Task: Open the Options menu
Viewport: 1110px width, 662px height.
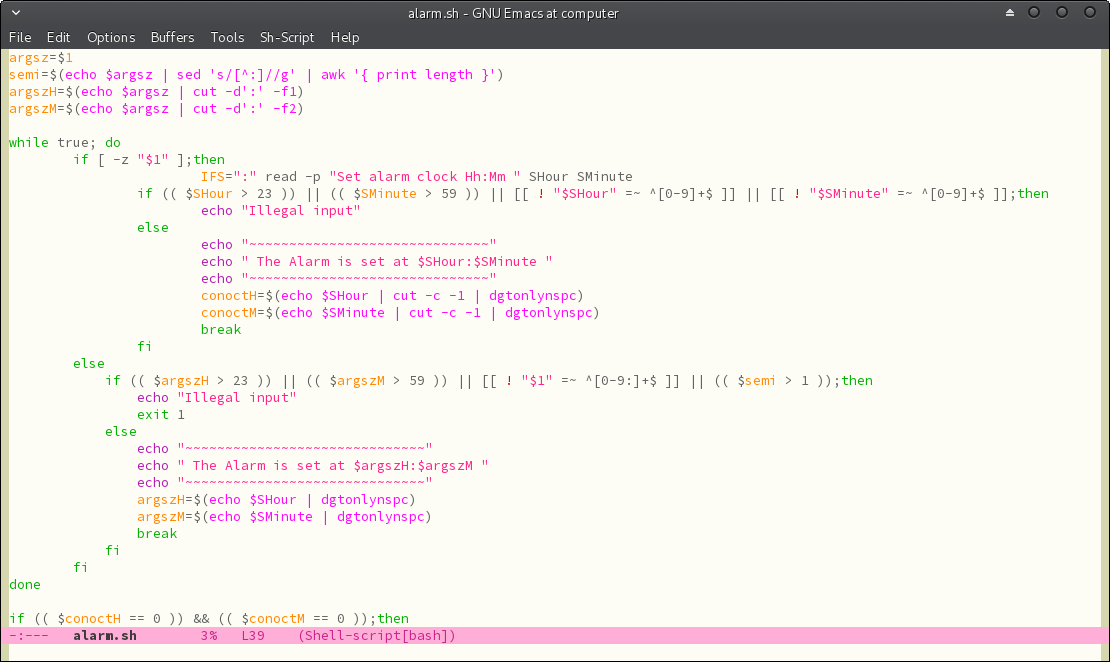Action: (110, 37)
